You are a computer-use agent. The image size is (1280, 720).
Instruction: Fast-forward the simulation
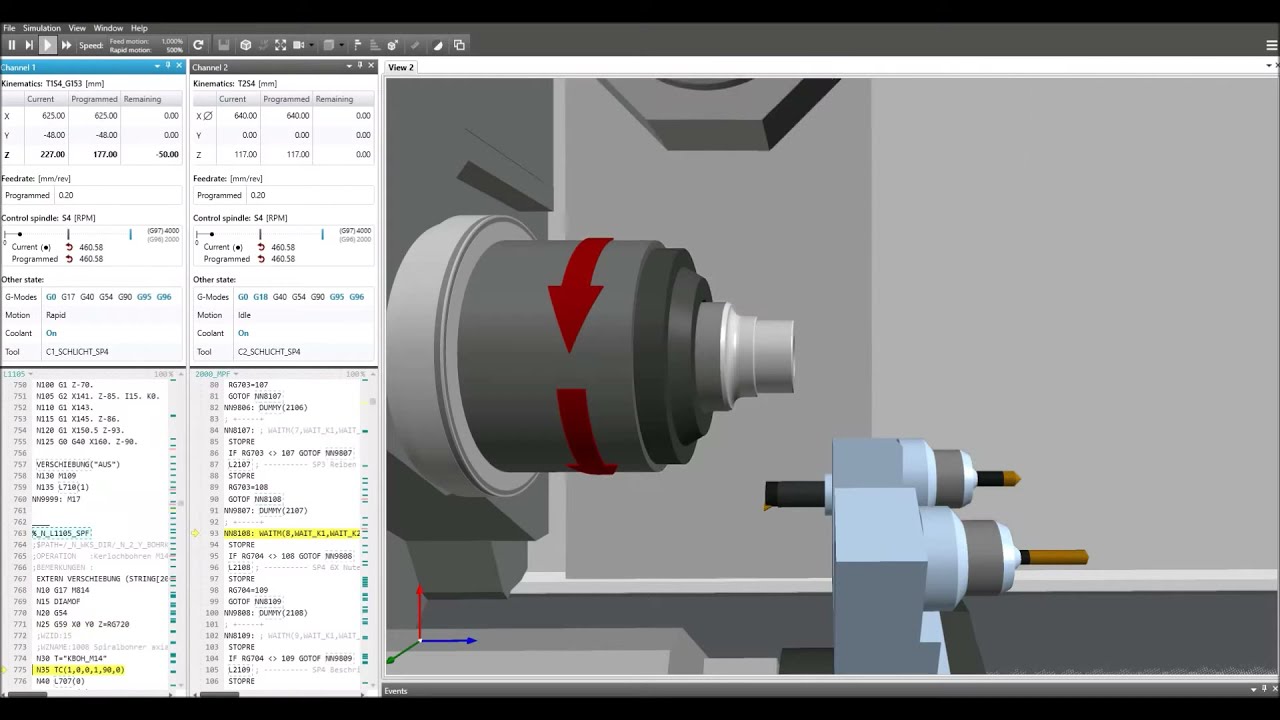pyautogui.click(x=66, y=45)
